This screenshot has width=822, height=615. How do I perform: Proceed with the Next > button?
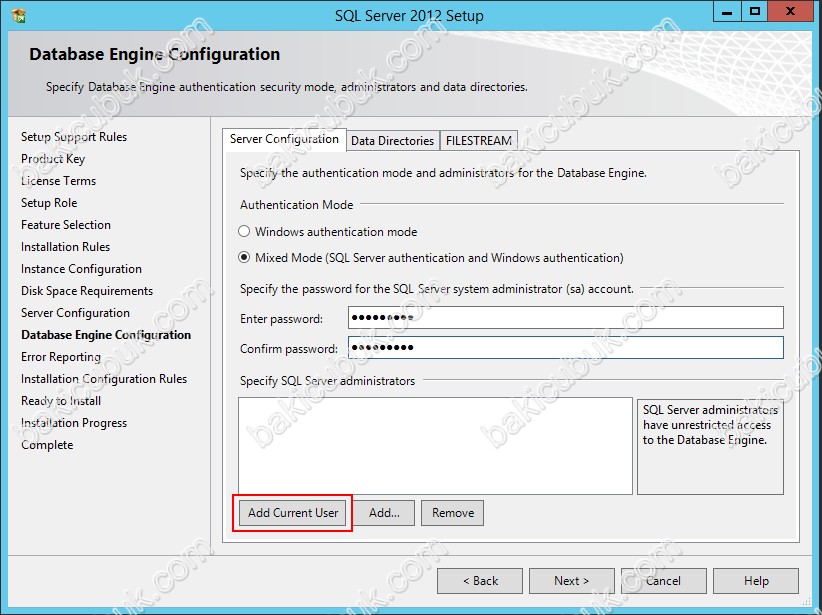coord(571,581)
